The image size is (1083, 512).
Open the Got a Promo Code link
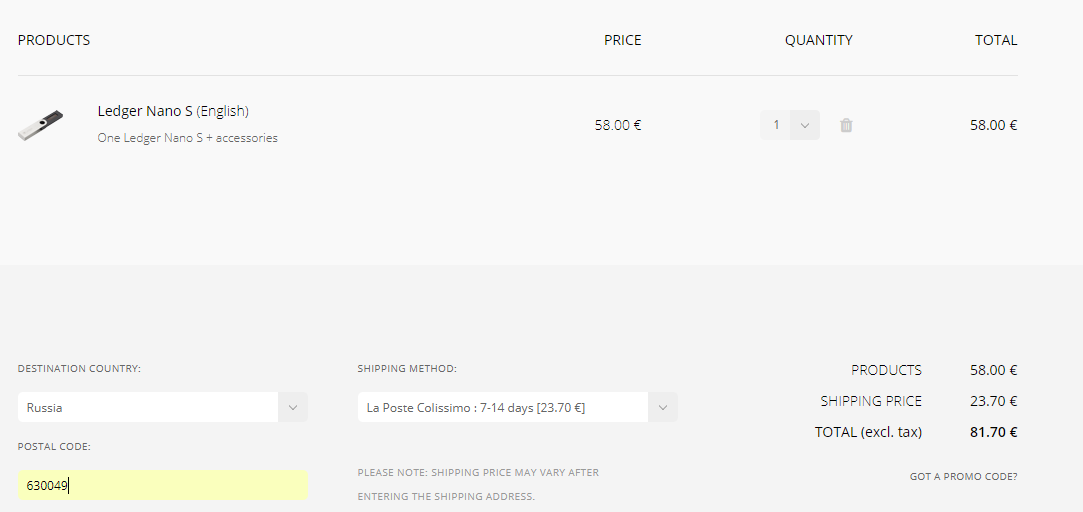click(x=964, y=477)
